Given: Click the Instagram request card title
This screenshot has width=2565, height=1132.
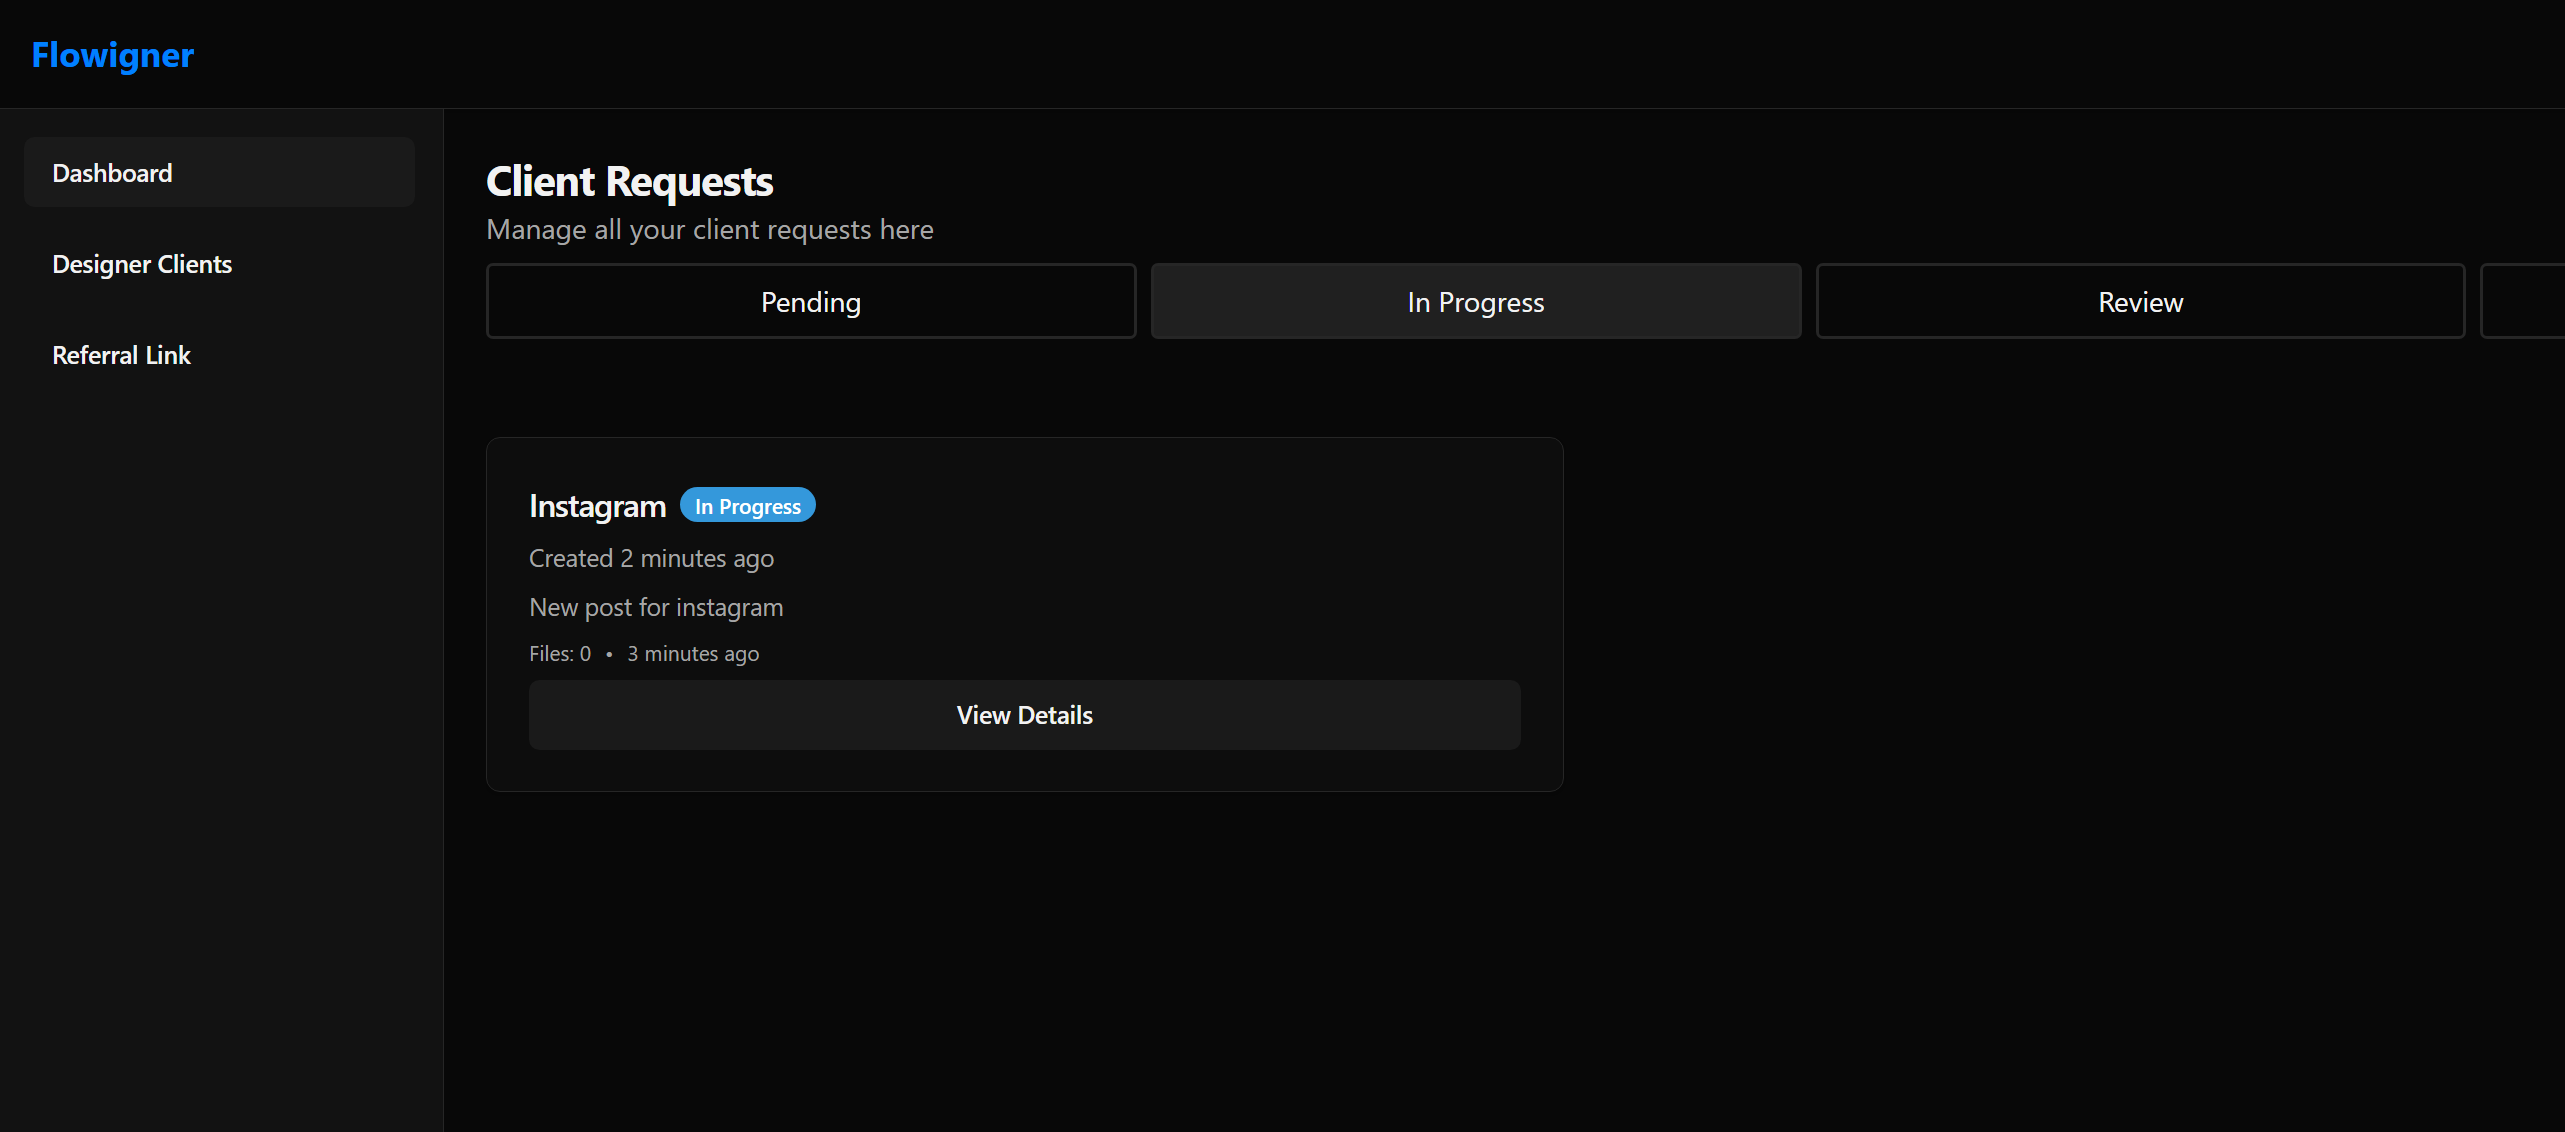Looking at the screenshot, I should click(597, 506).
